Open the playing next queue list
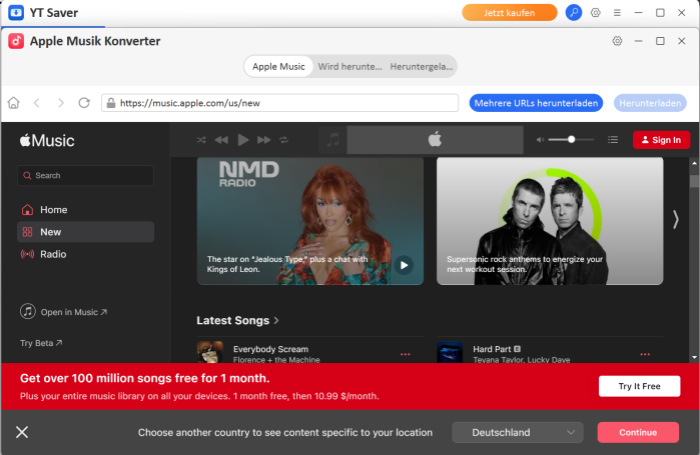The image size is (700, 455). click(x=613, y=140)
